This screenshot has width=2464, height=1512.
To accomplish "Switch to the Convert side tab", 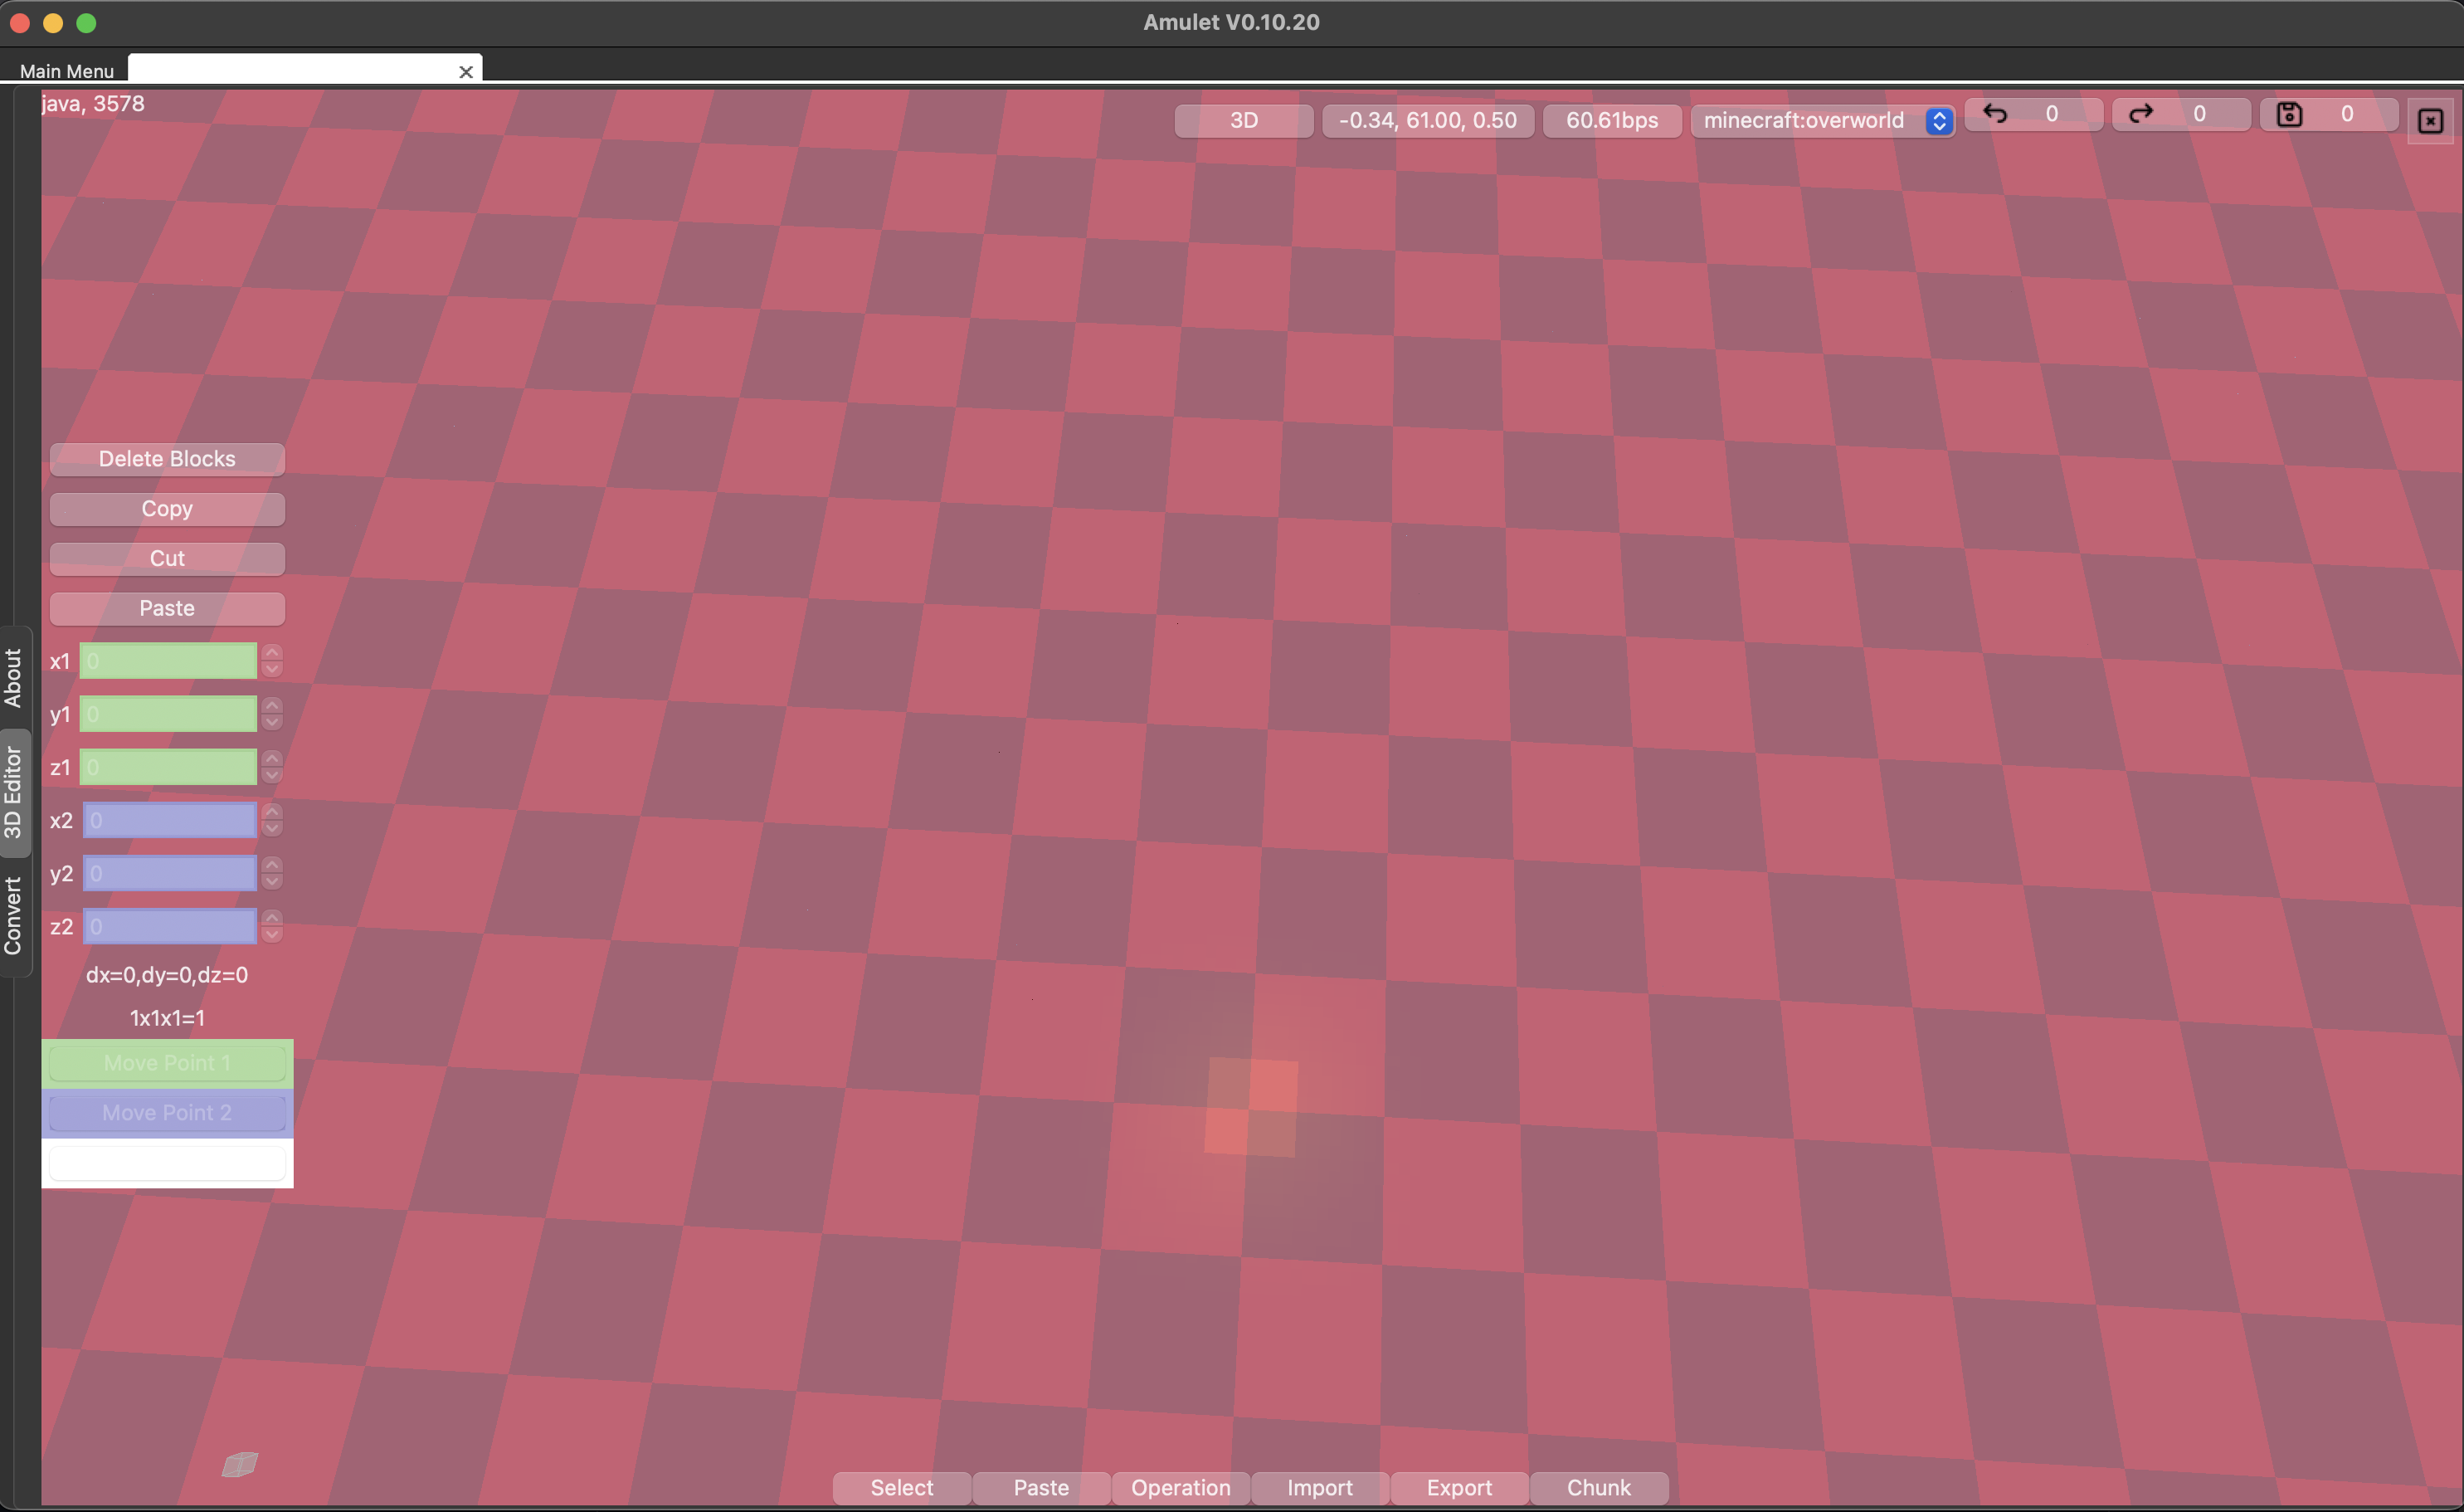I will (16, 908).
